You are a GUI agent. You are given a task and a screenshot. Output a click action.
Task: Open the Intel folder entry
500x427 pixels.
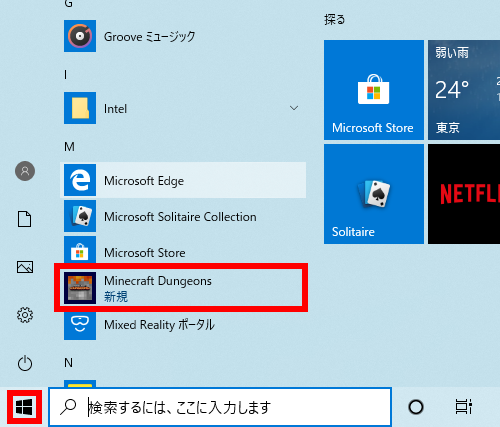(183, 108)
